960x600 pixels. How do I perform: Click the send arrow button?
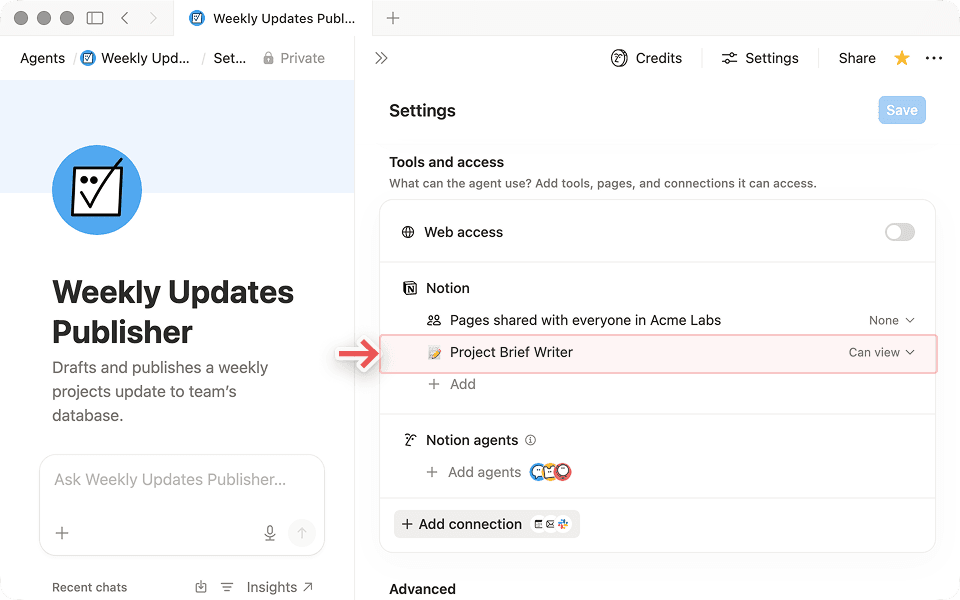302,533
